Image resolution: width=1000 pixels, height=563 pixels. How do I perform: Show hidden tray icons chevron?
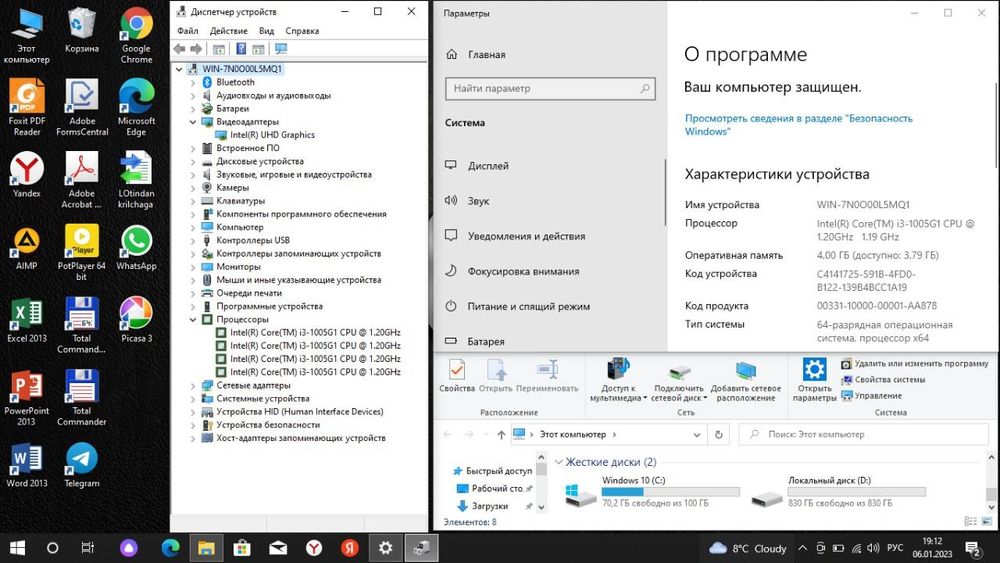[x=802, y=548]
